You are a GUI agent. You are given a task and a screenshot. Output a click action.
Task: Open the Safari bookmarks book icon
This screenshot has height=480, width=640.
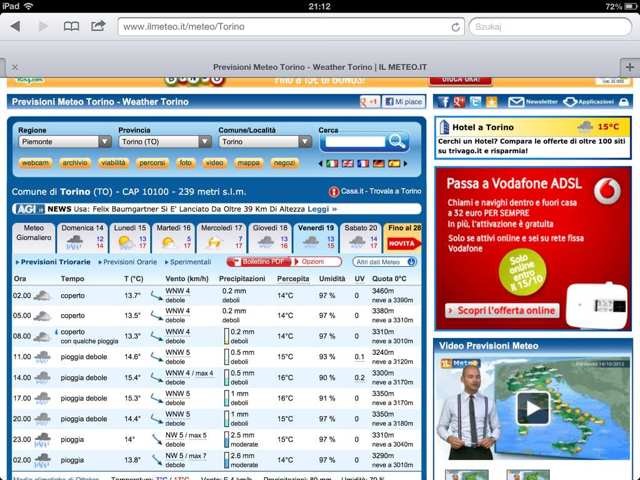[x=71, y=27]
